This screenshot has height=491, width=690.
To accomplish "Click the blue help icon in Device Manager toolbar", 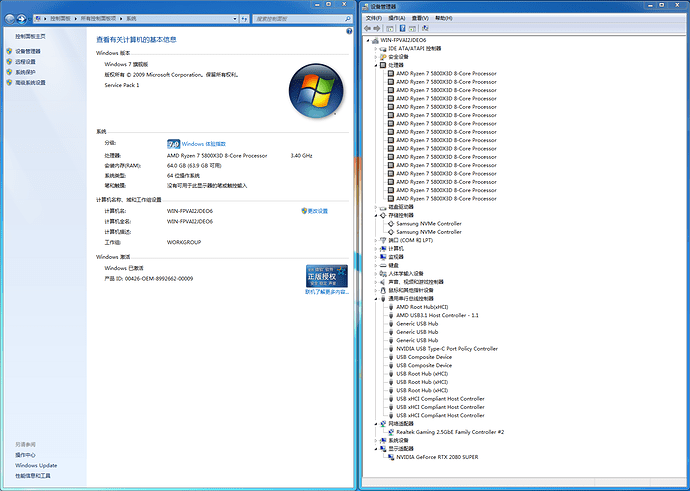I will (402, 28).
